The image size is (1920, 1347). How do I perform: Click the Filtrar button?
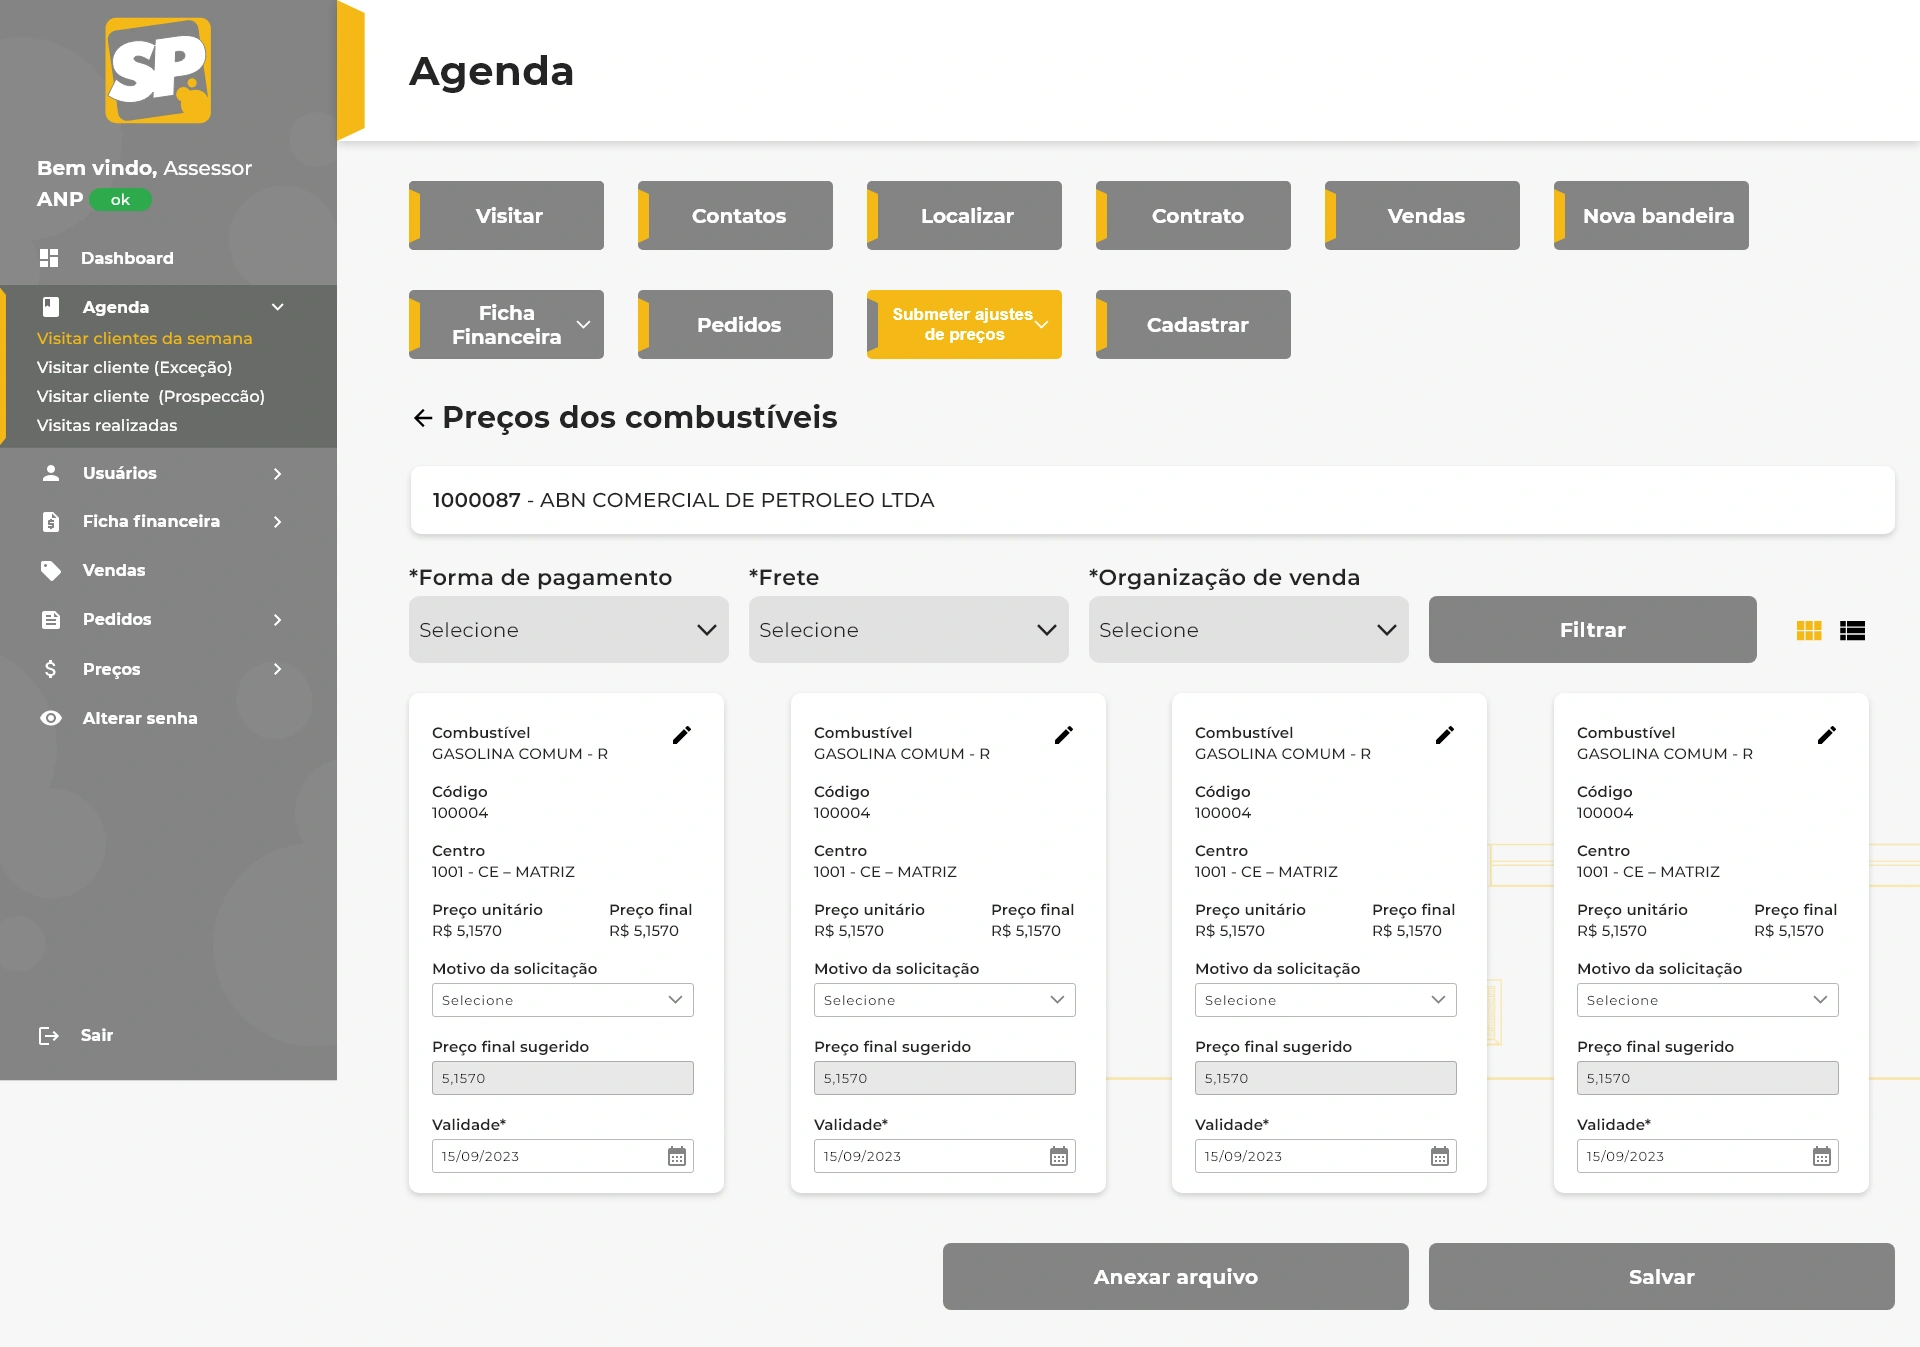[1592, 630]
